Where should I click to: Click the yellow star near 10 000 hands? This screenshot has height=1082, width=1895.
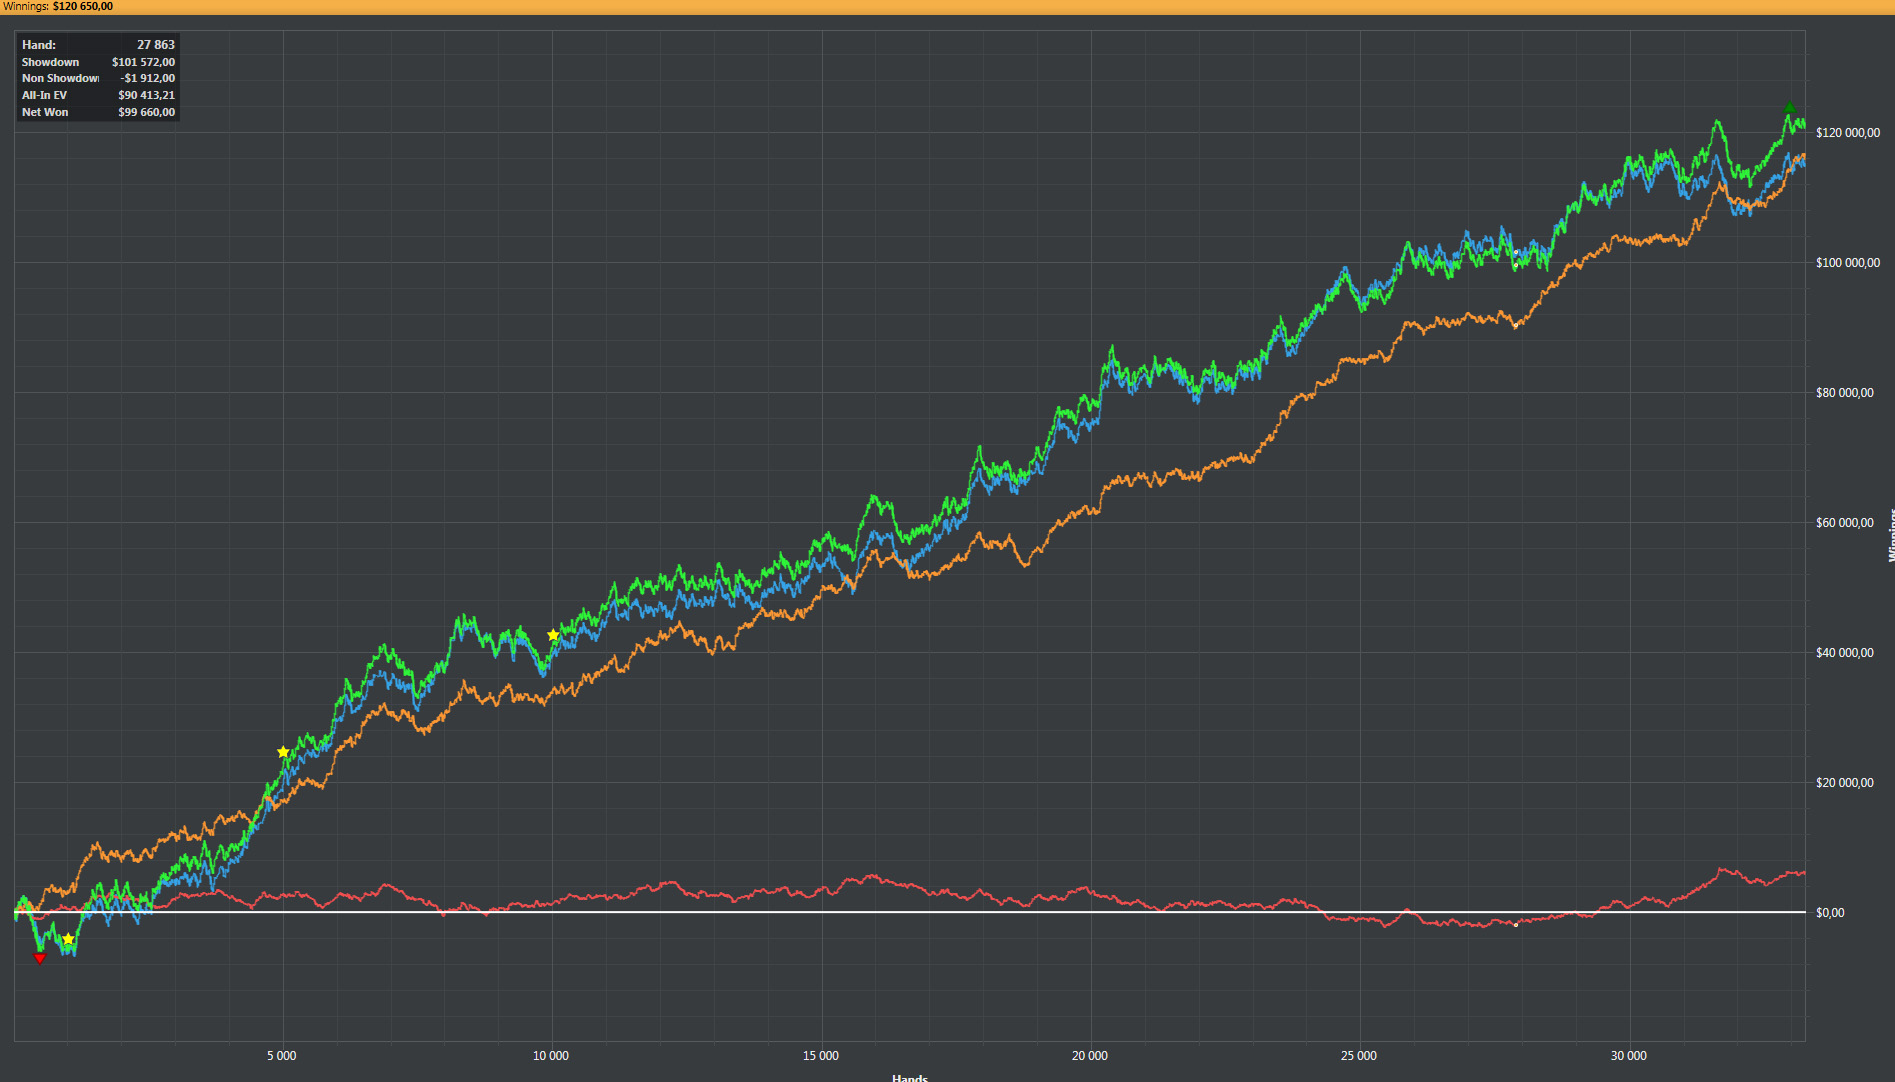553,635
